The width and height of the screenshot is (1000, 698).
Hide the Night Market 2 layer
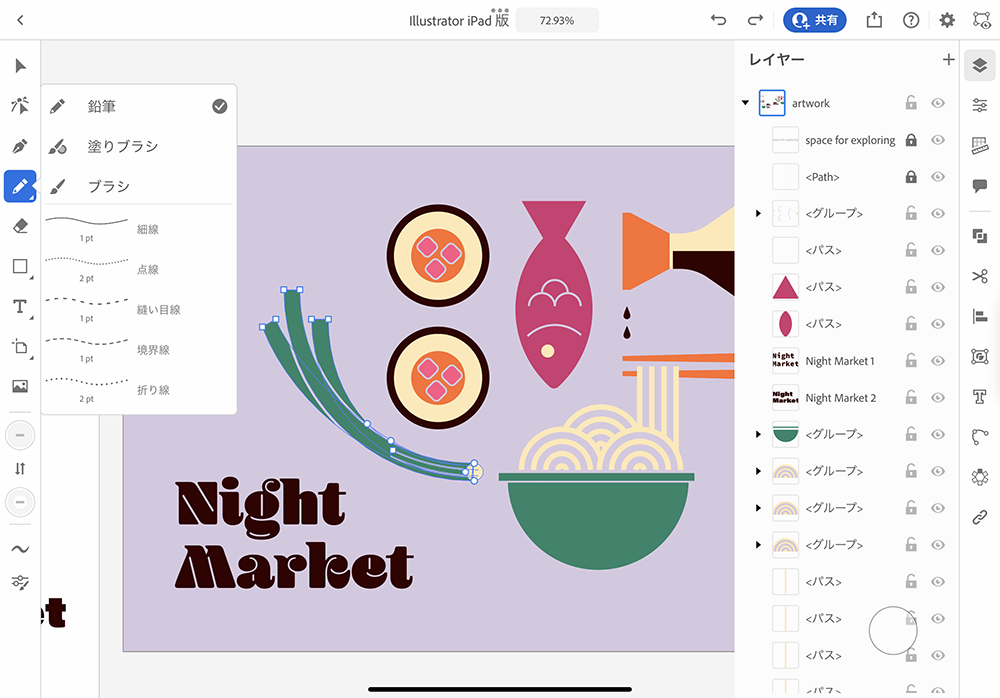938,398
